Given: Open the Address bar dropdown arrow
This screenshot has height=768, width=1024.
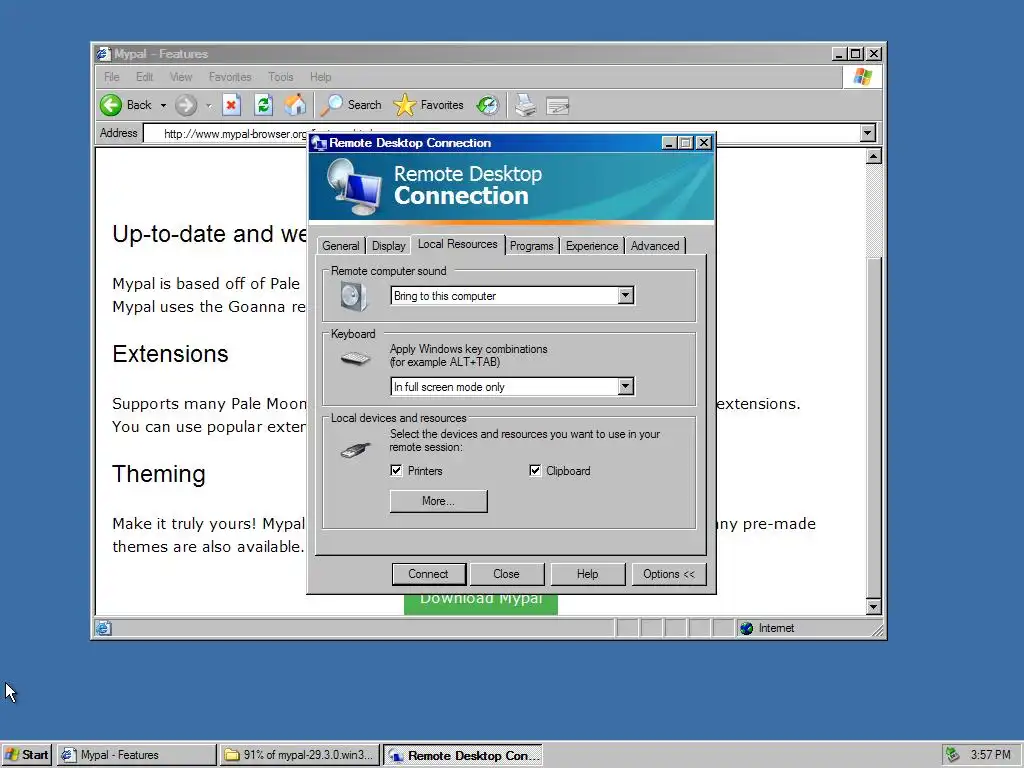Looking at the screenshot, I should click(867, 133).
